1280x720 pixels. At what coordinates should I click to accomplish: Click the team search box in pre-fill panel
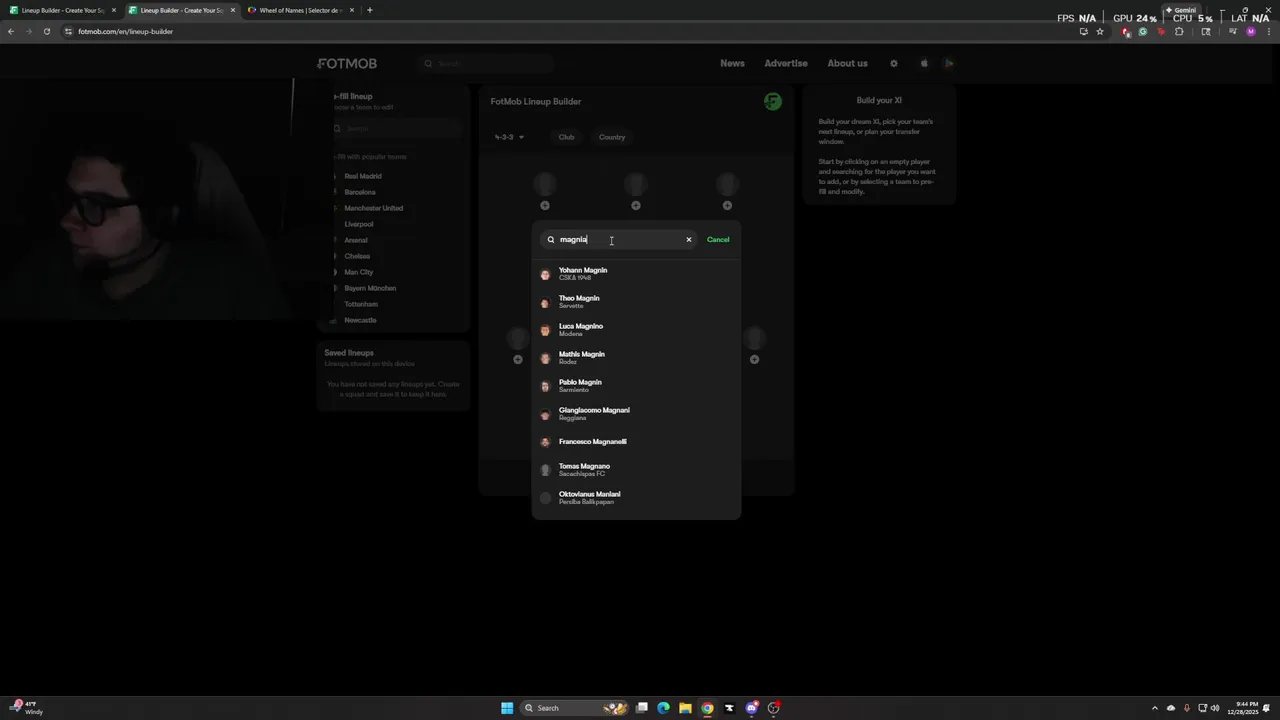(x=397, y=128)
